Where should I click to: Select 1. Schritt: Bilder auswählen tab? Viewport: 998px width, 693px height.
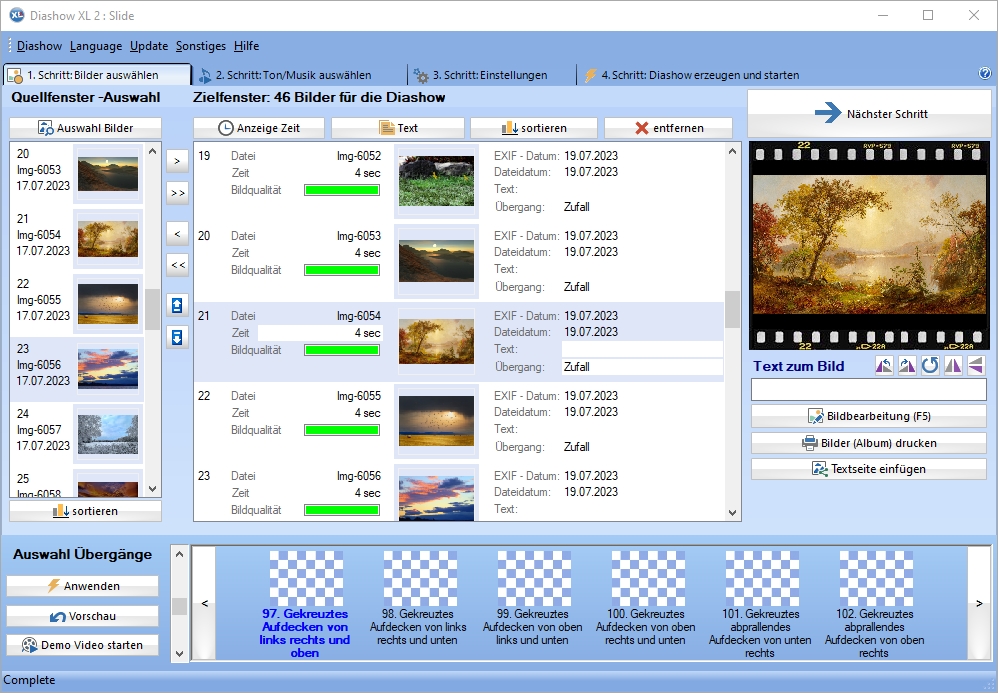97,74
